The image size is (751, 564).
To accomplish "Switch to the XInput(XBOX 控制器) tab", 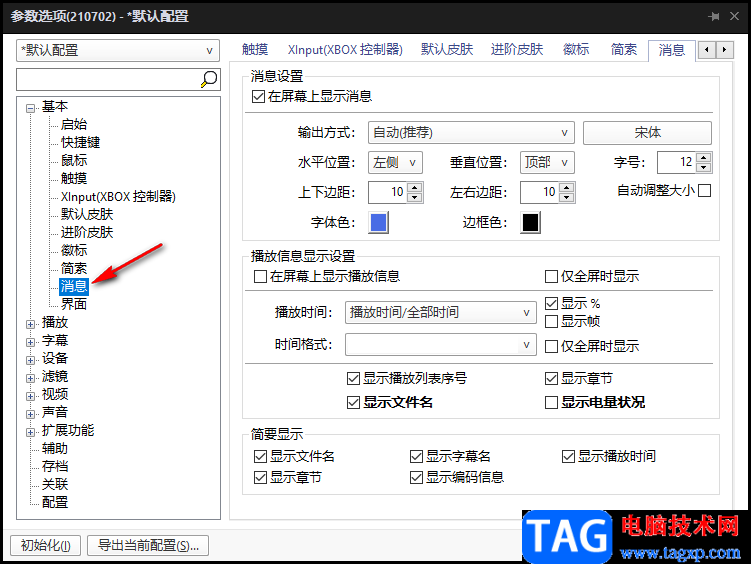I will (x=345, y=50).
